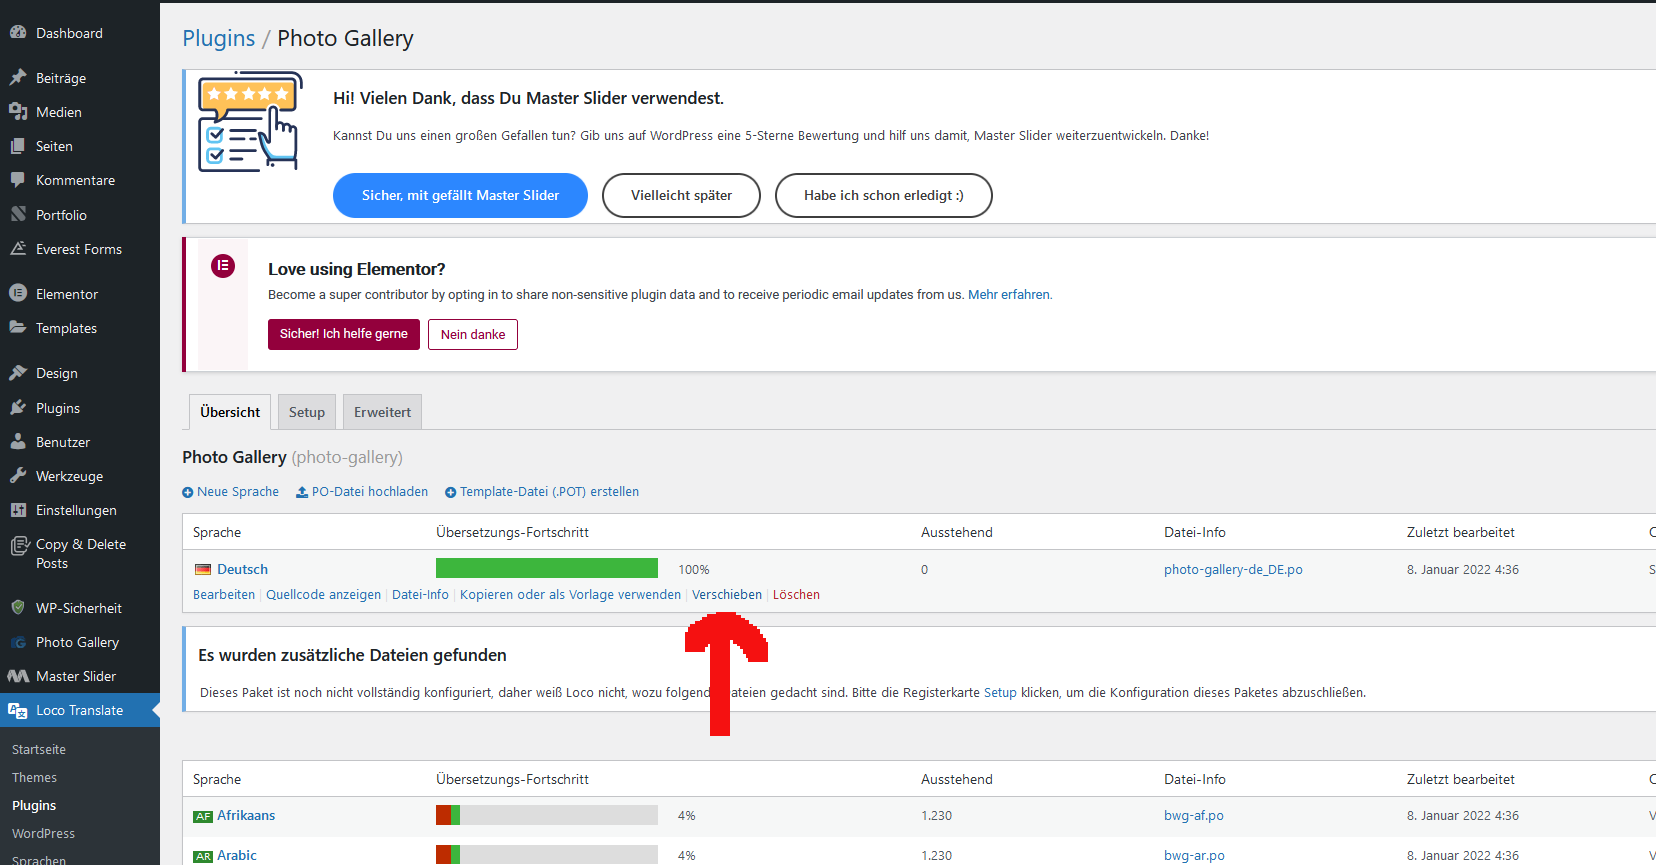
Task: Click the AF language icon for Afrikaans
Action: (x=203, y=816)
